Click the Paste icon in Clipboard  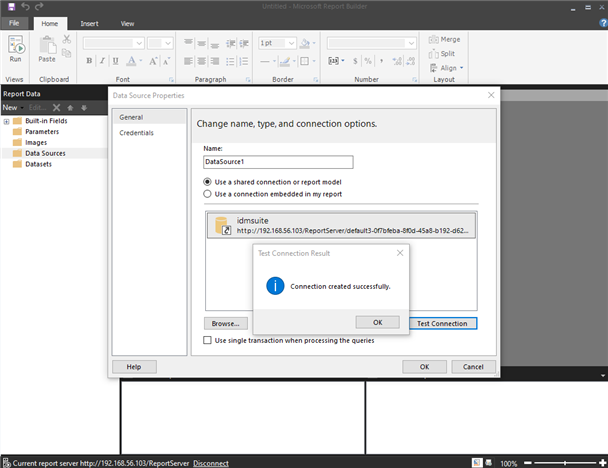pos(47,47)
